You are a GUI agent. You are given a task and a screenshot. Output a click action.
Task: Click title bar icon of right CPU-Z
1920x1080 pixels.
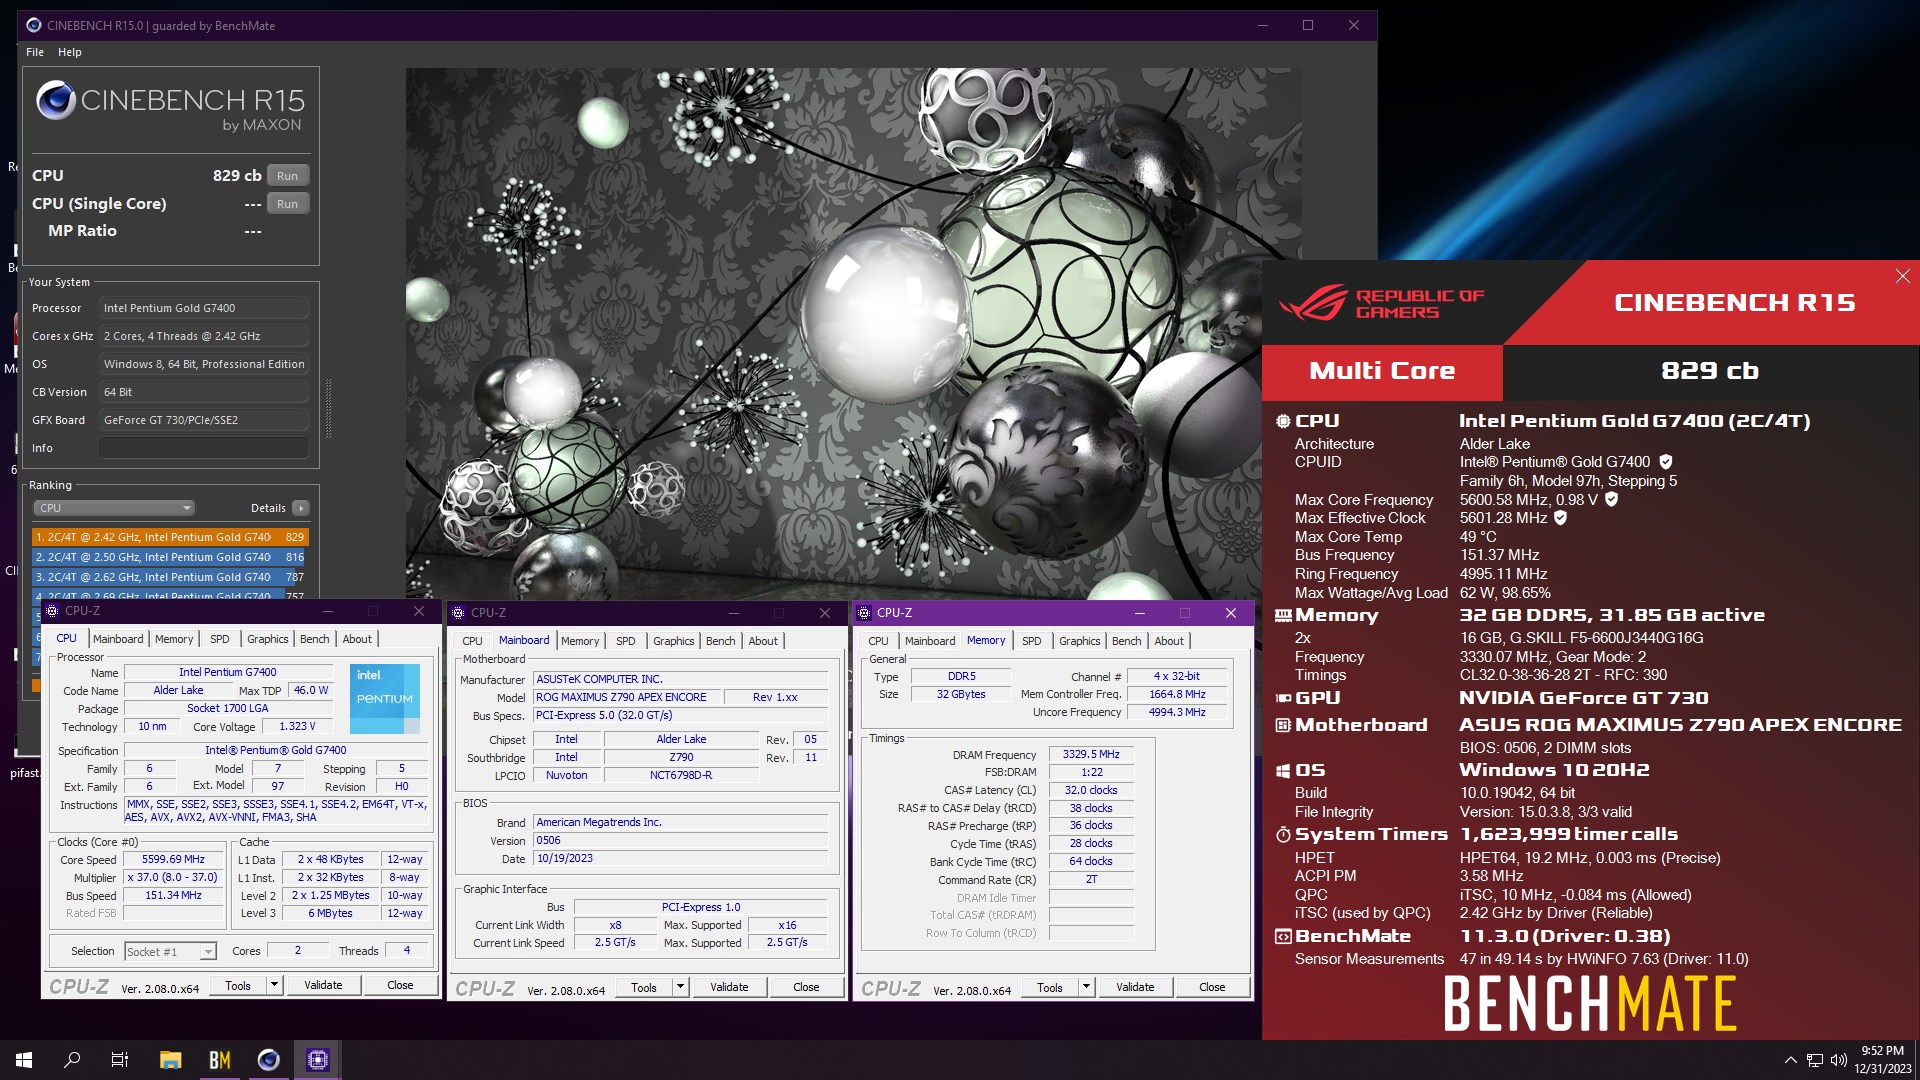[x=864, y=613]
